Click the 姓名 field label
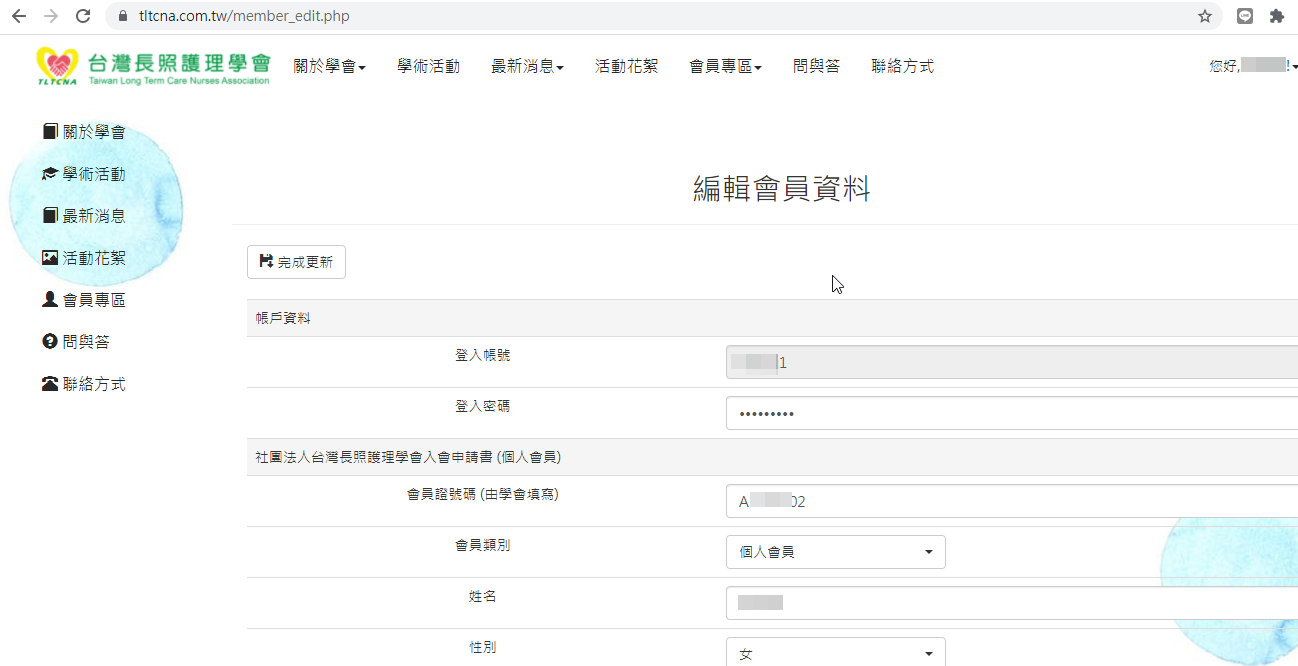The image size is (1298, 666). (x=483, y=596)
